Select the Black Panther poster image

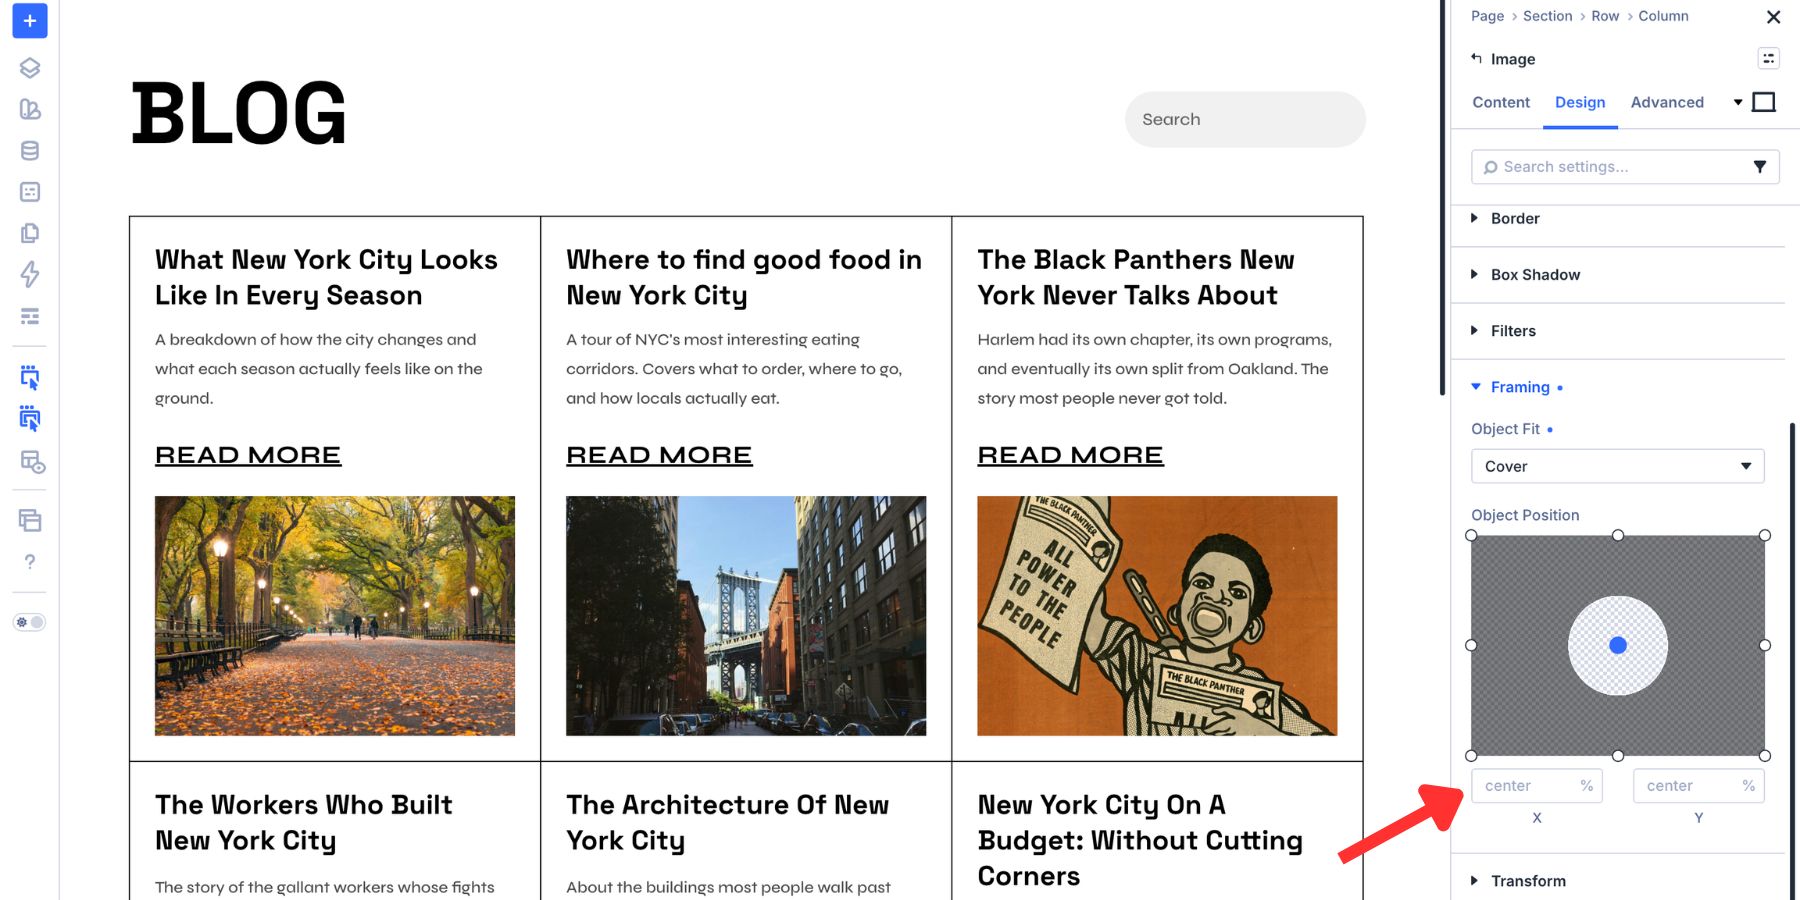point(1157,616)
